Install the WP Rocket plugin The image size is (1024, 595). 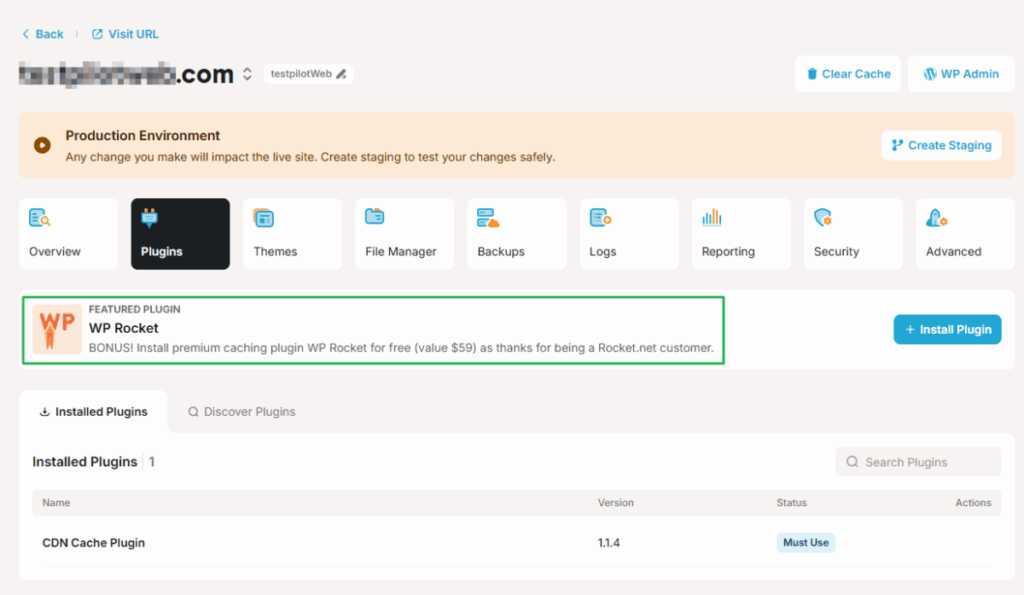(947, 329)
